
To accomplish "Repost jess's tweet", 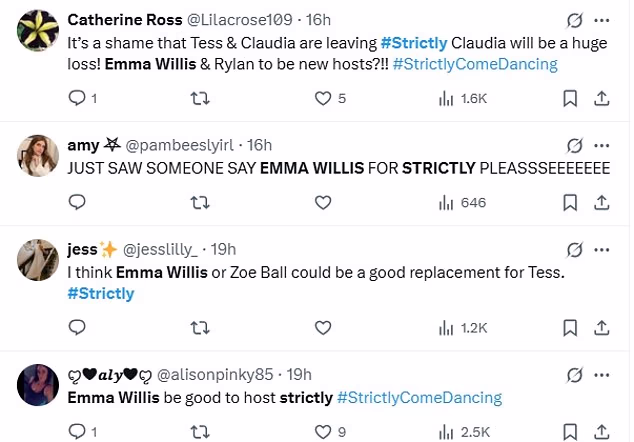I will point(200,327).
